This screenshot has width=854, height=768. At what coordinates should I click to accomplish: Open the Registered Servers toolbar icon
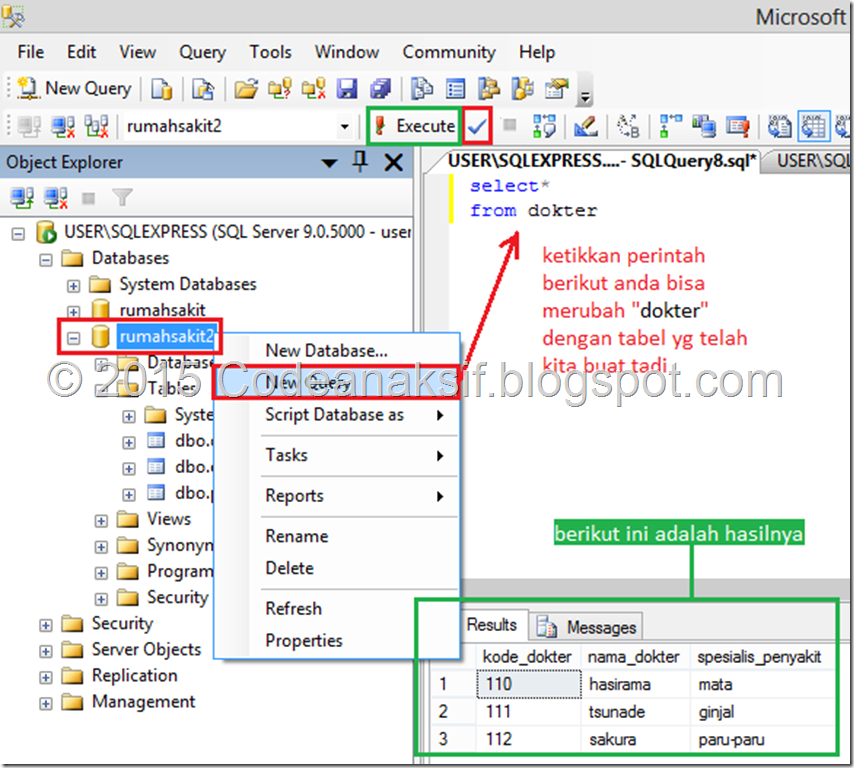click(x=422, y=89)
